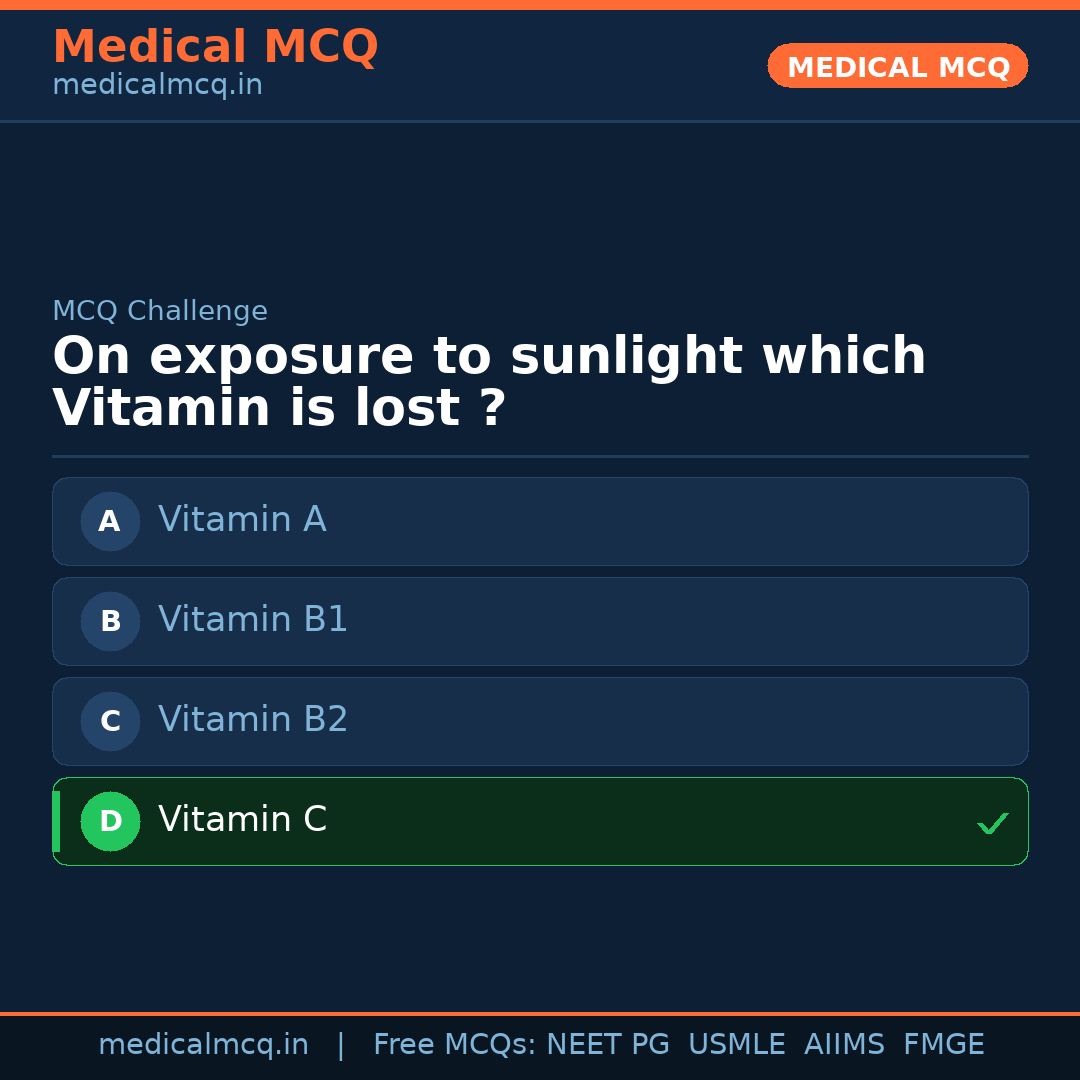Click the orange MEDICAL MCQ pill badge
The image size is (1080, 1080).
click(x=897, y=66)
